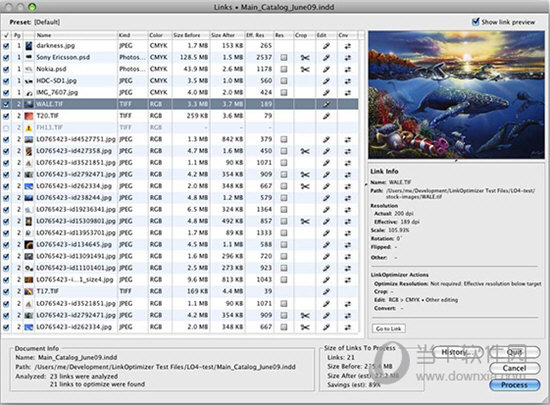Click the convert arrows for LO765423-id134645.jpg
This screenshot has width=550, height=405.
click(x=347, y=245)
